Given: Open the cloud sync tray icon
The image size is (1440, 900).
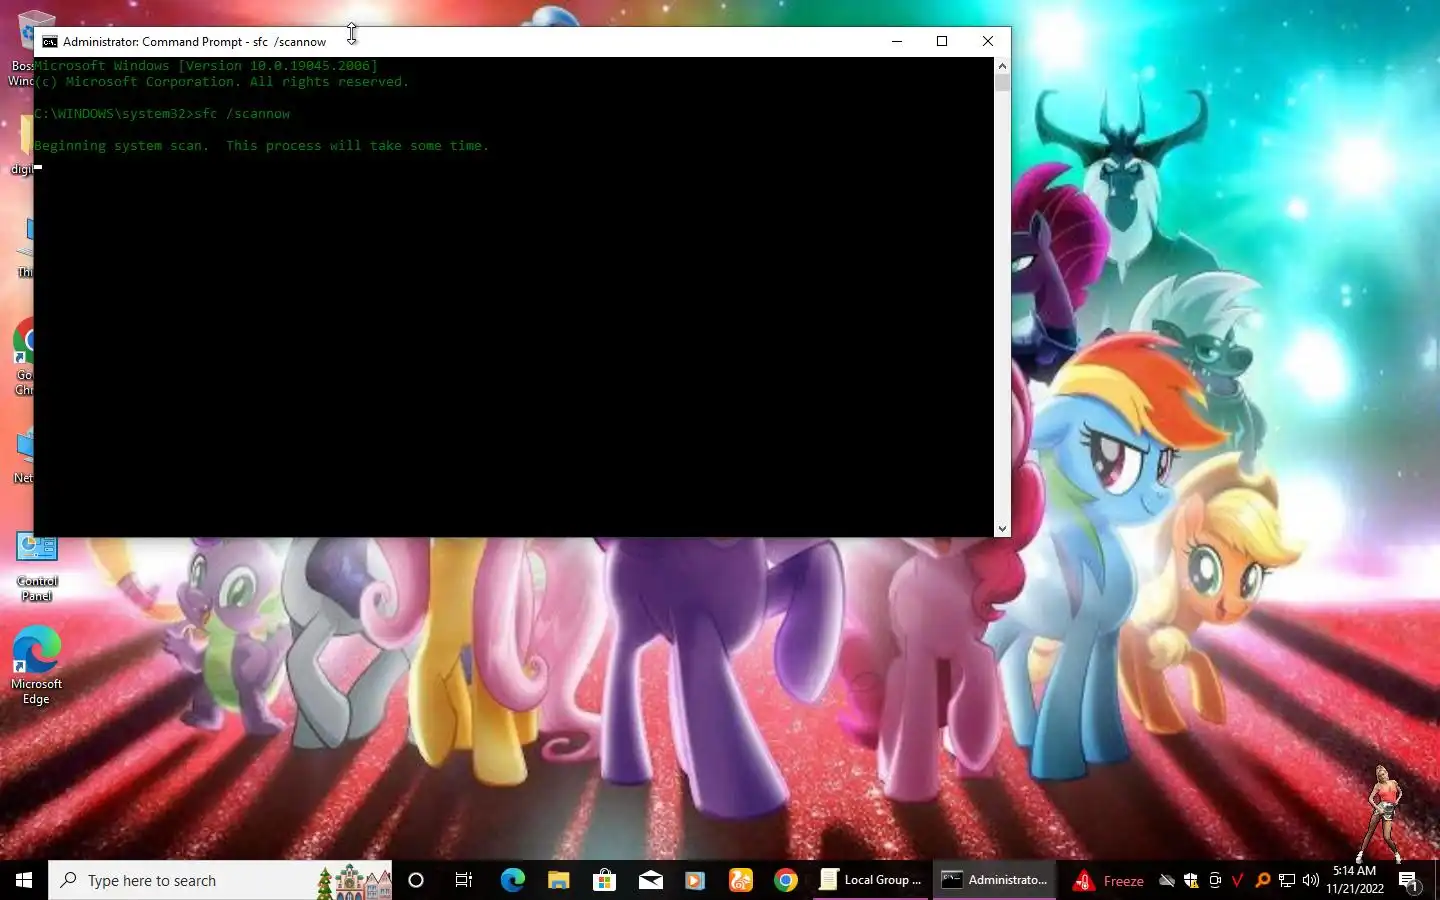Looking at the screenshot, I should (1166, 881).
